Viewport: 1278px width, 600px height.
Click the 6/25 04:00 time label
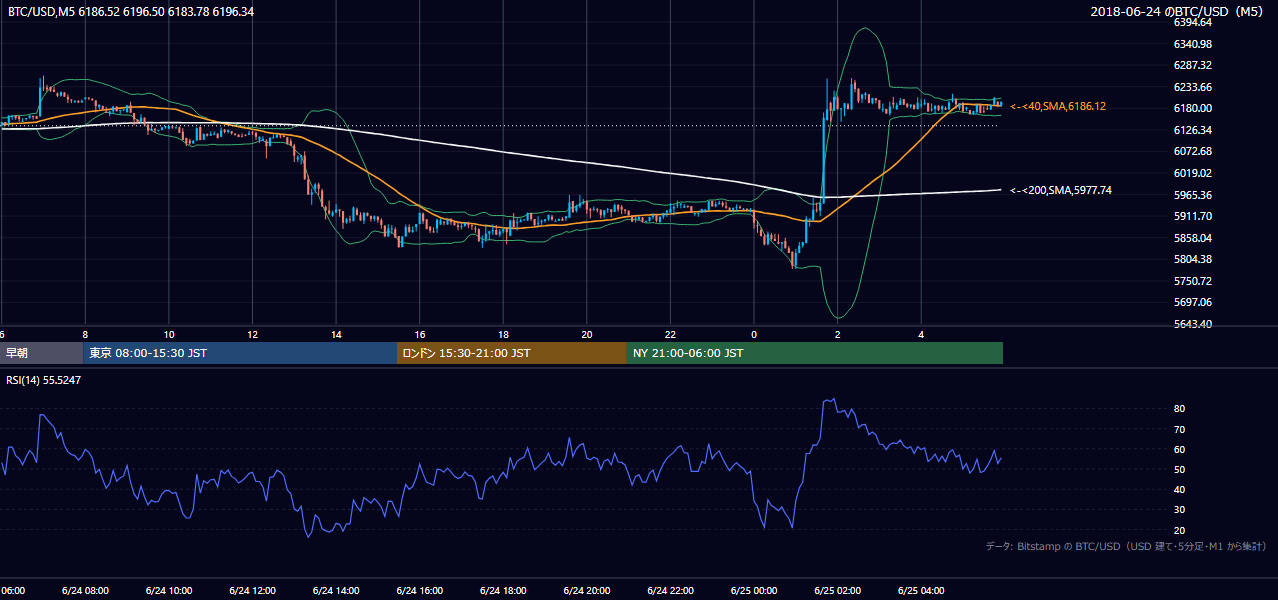point(920,591)
